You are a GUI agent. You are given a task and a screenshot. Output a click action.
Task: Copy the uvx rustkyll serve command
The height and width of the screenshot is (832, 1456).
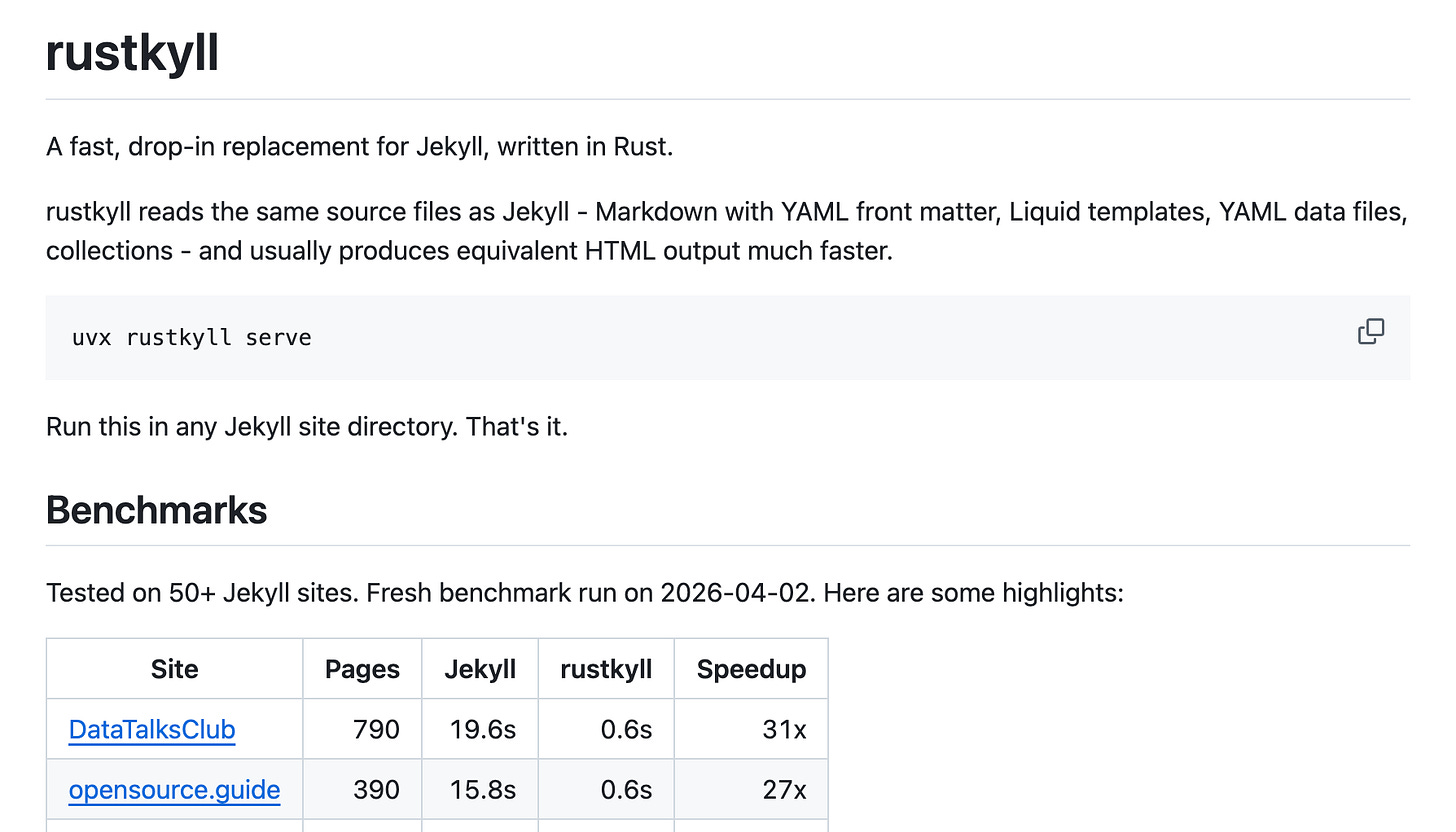[x=1371, y=332]
